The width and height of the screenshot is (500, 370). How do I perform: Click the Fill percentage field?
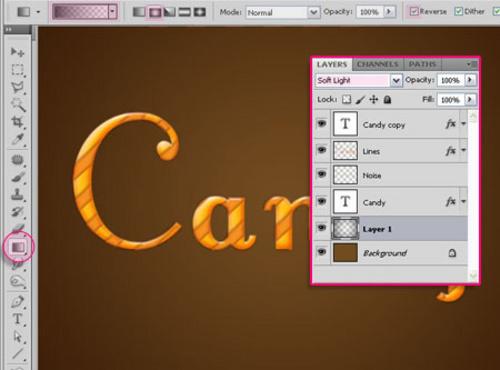(x=451, y=100)
